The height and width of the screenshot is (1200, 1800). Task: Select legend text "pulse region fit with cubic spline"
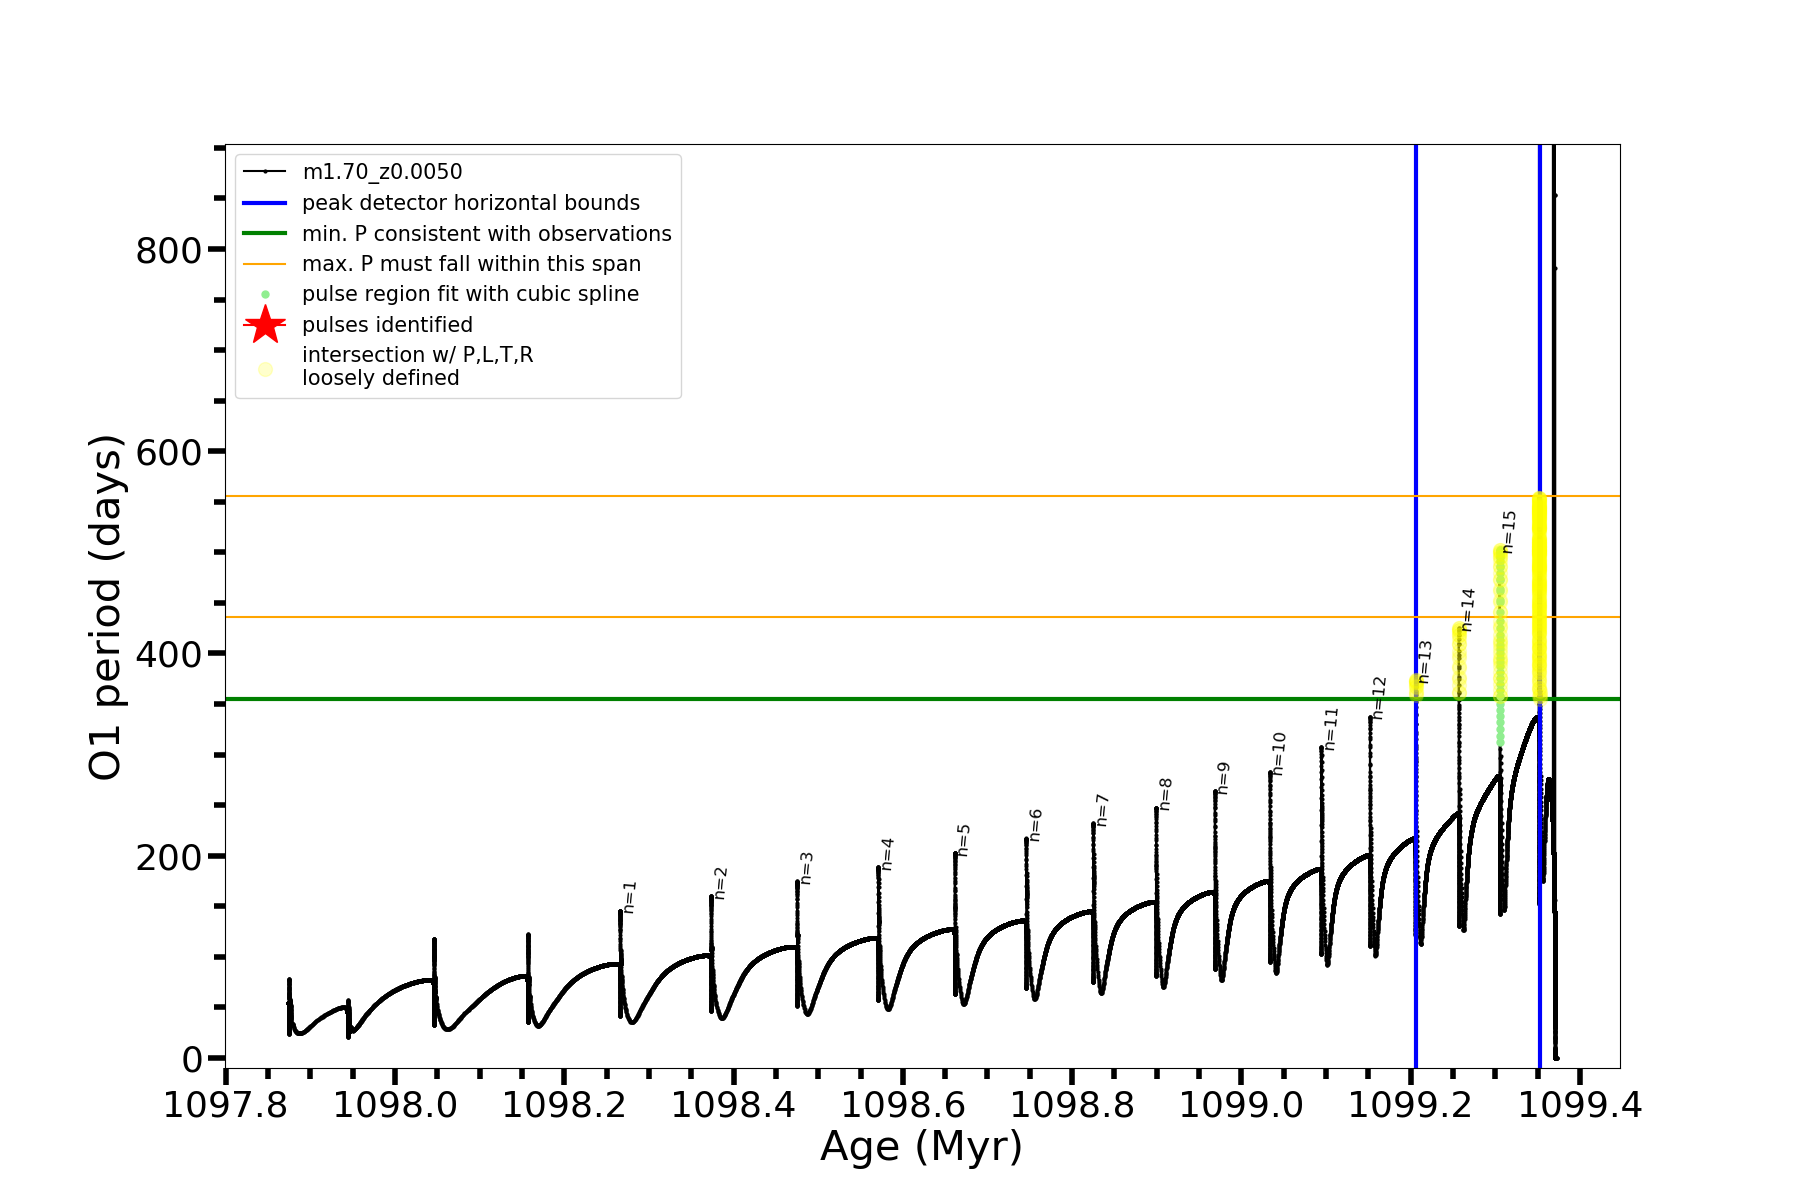470,295
